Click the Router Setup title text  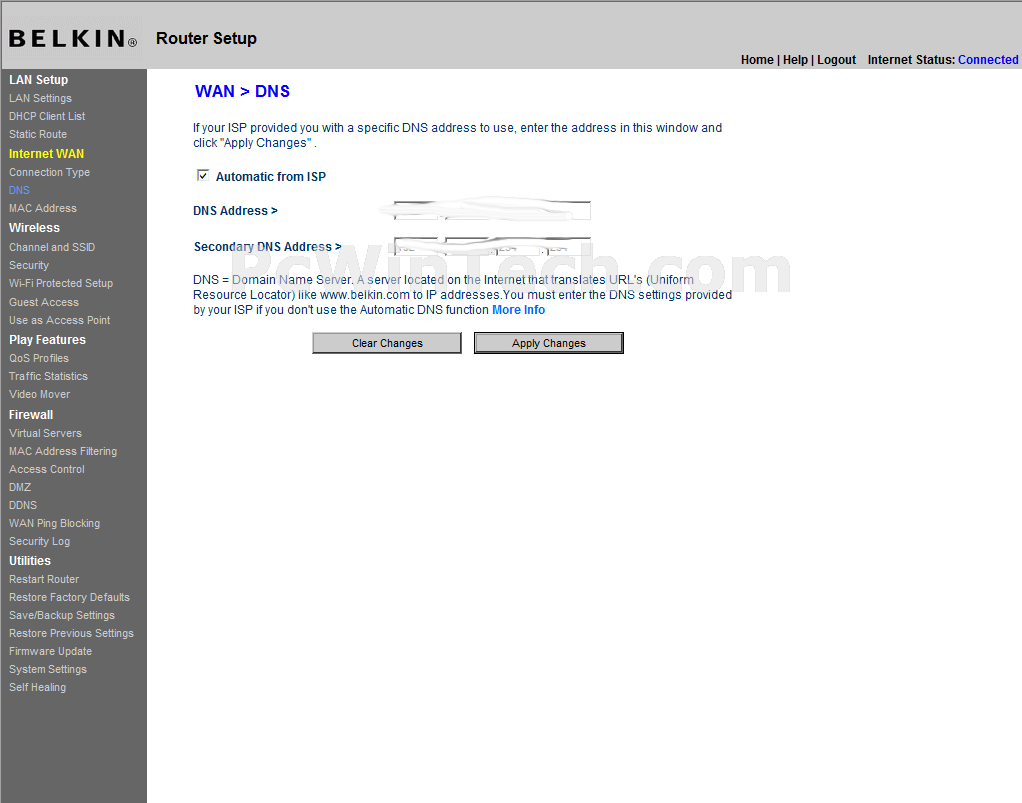pos(206,38)
